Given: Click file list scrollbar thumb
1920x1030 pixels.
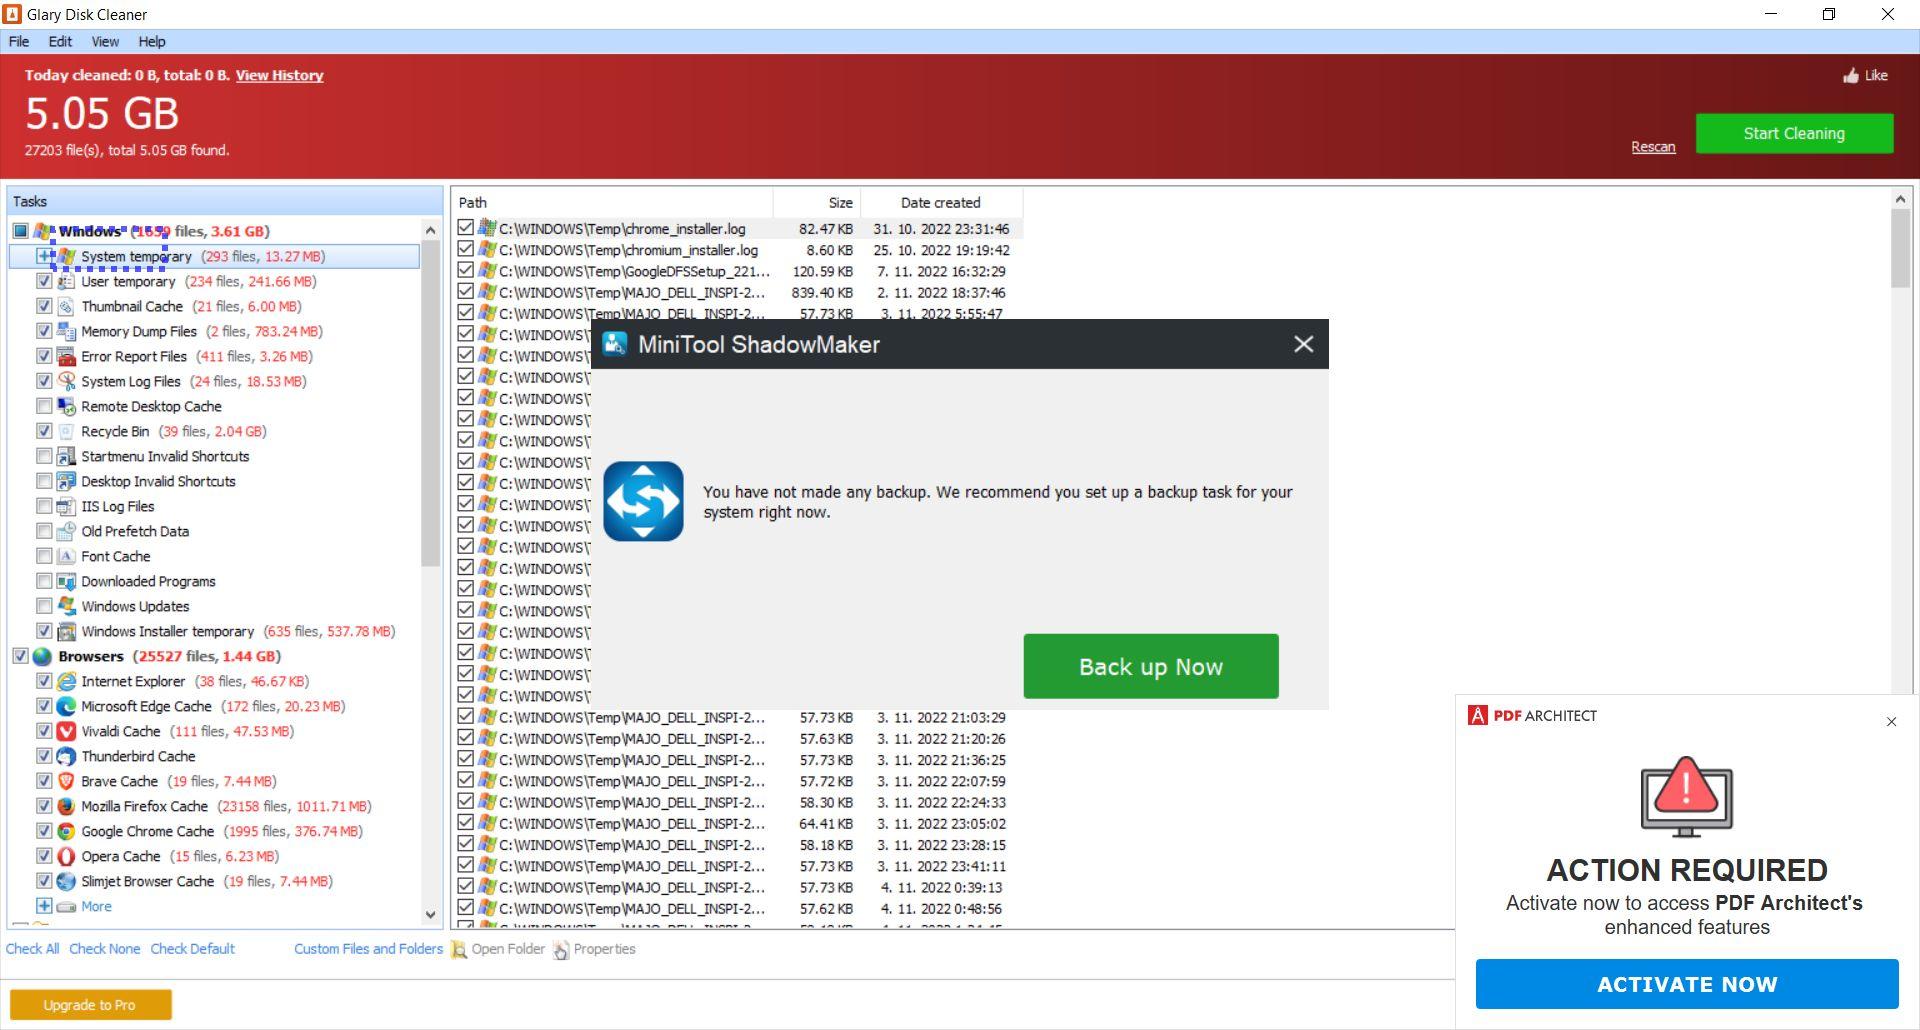Looking at the screenshot, I should (x=1900, y=248).
